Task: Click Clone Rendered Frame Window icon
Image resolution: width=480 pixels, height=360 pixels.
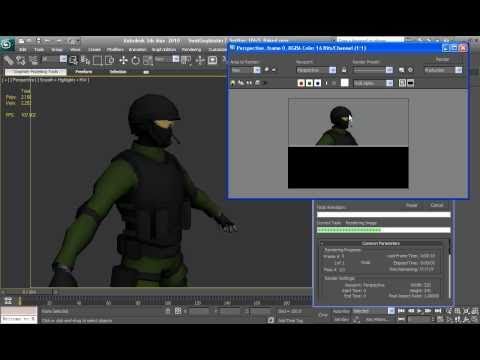Action: 249,83
